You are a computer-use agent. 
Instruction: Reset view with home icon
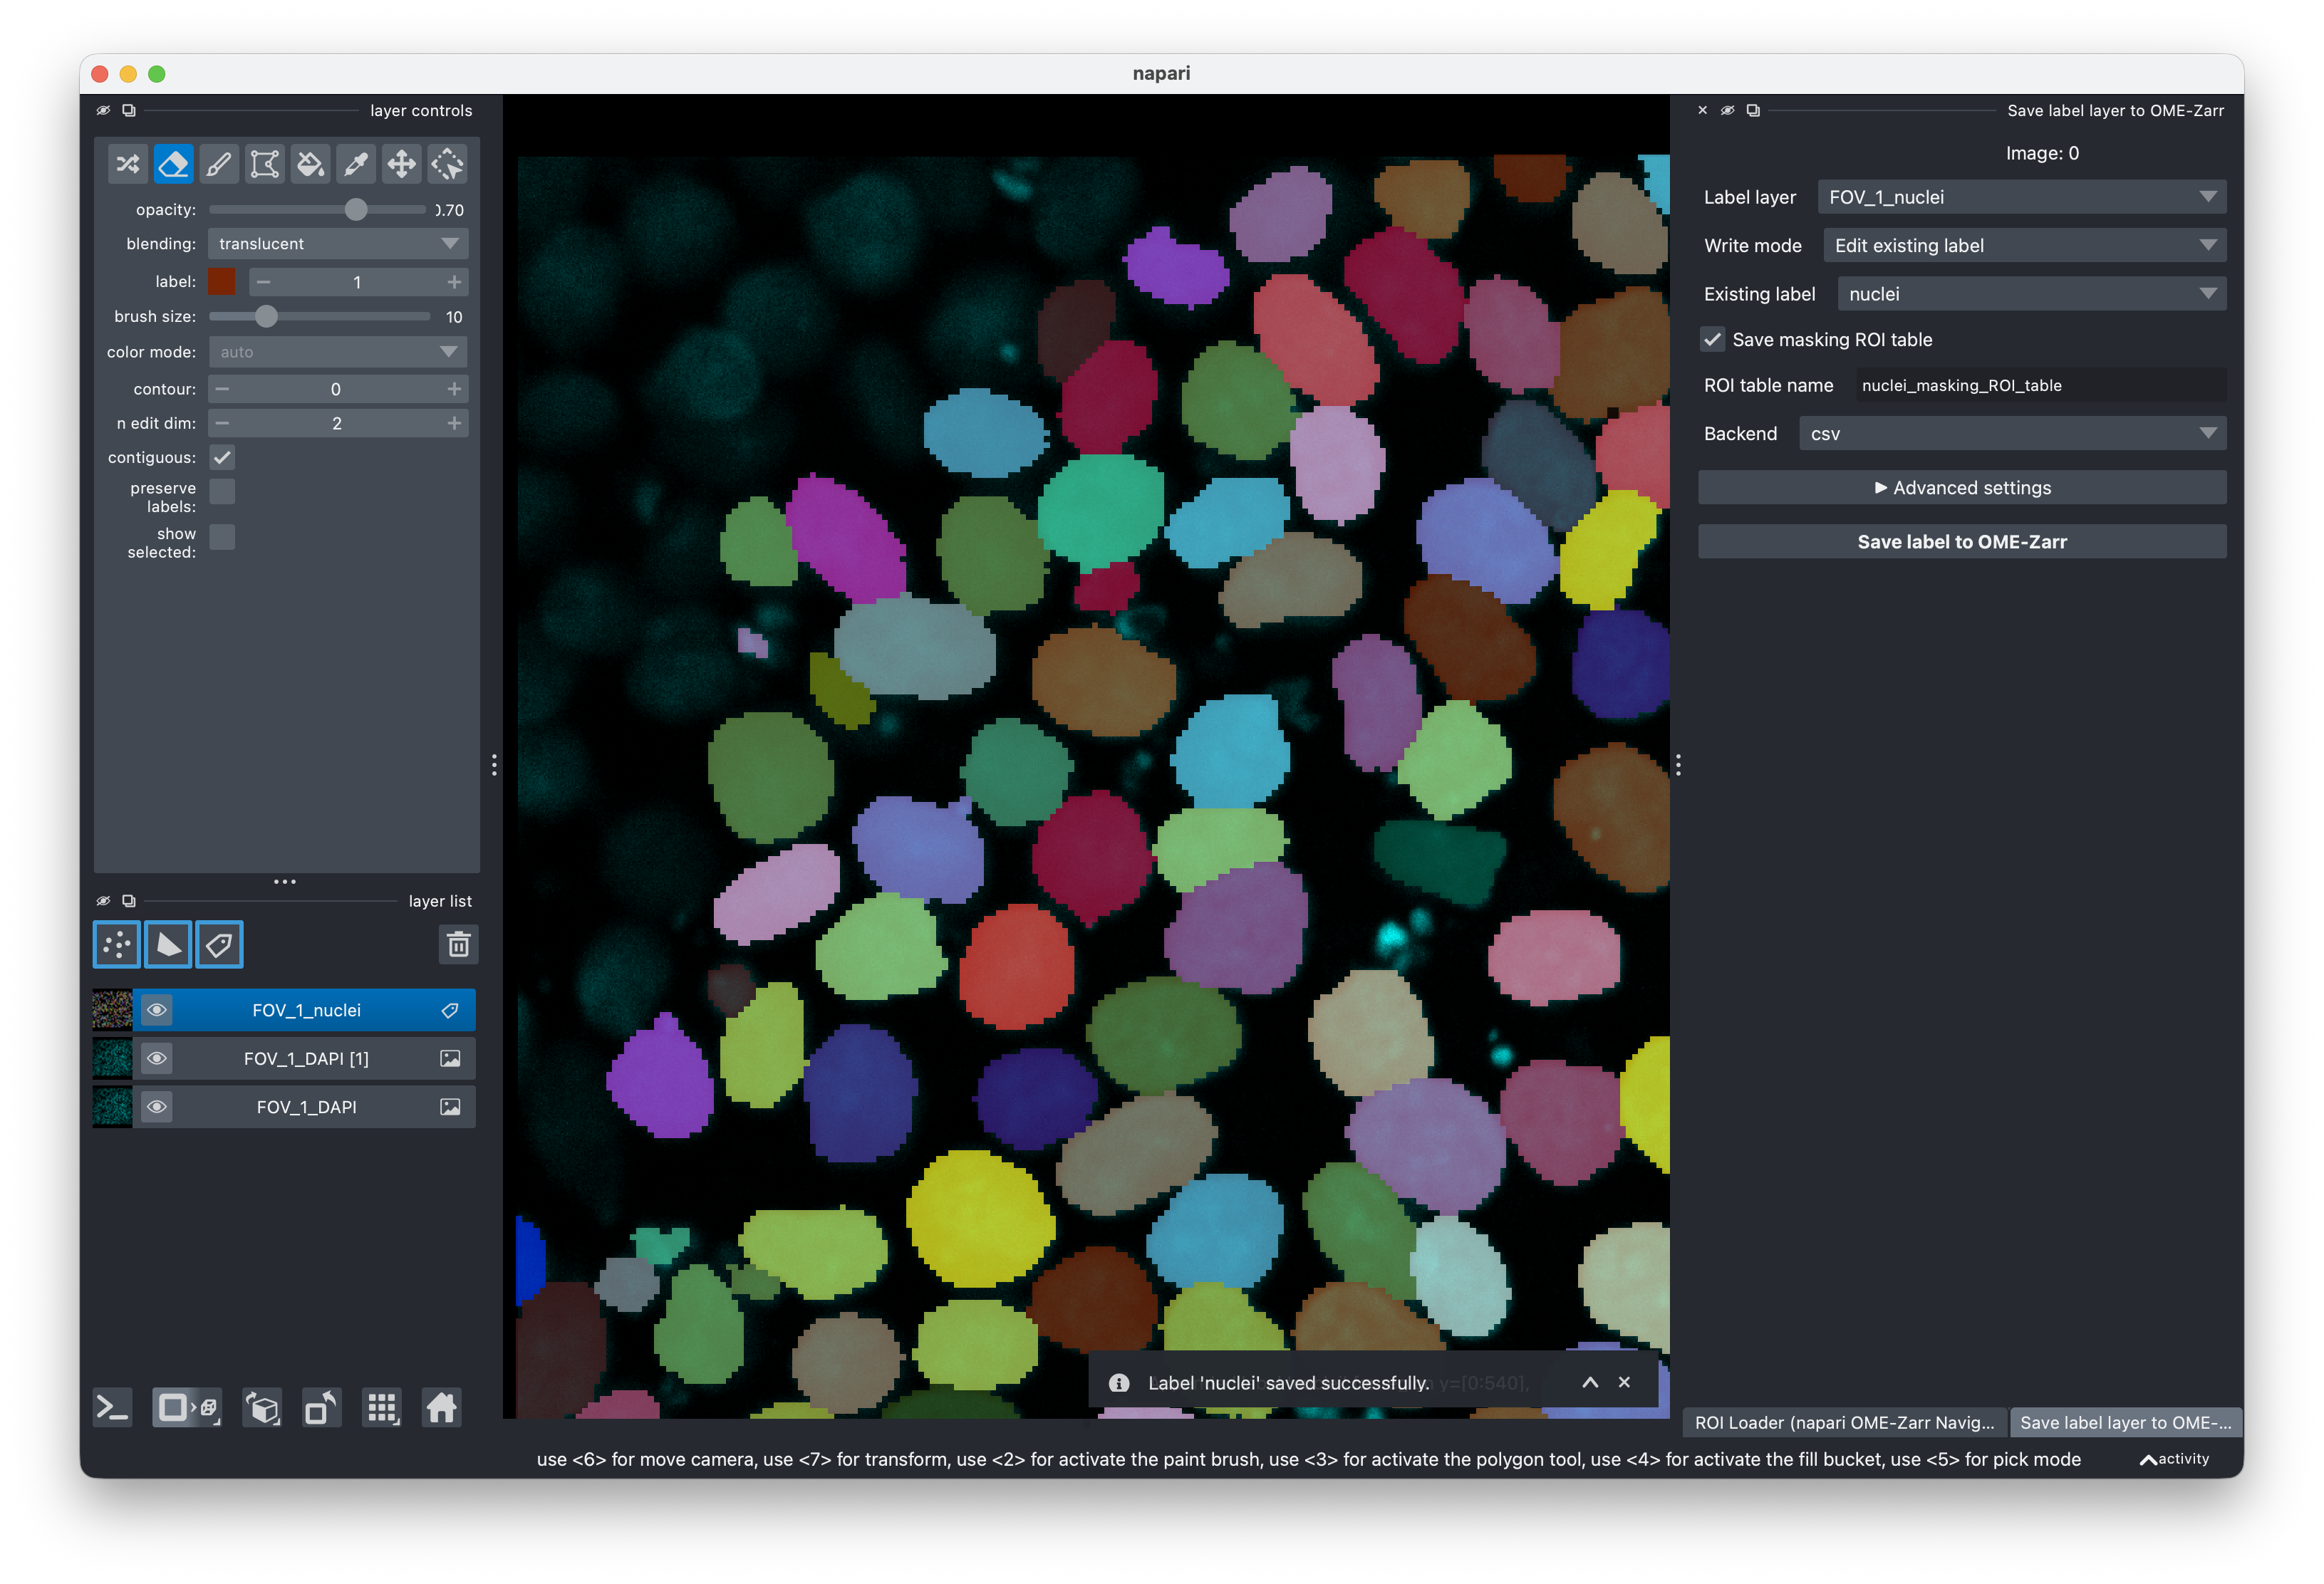click(x=441, y=1408)
